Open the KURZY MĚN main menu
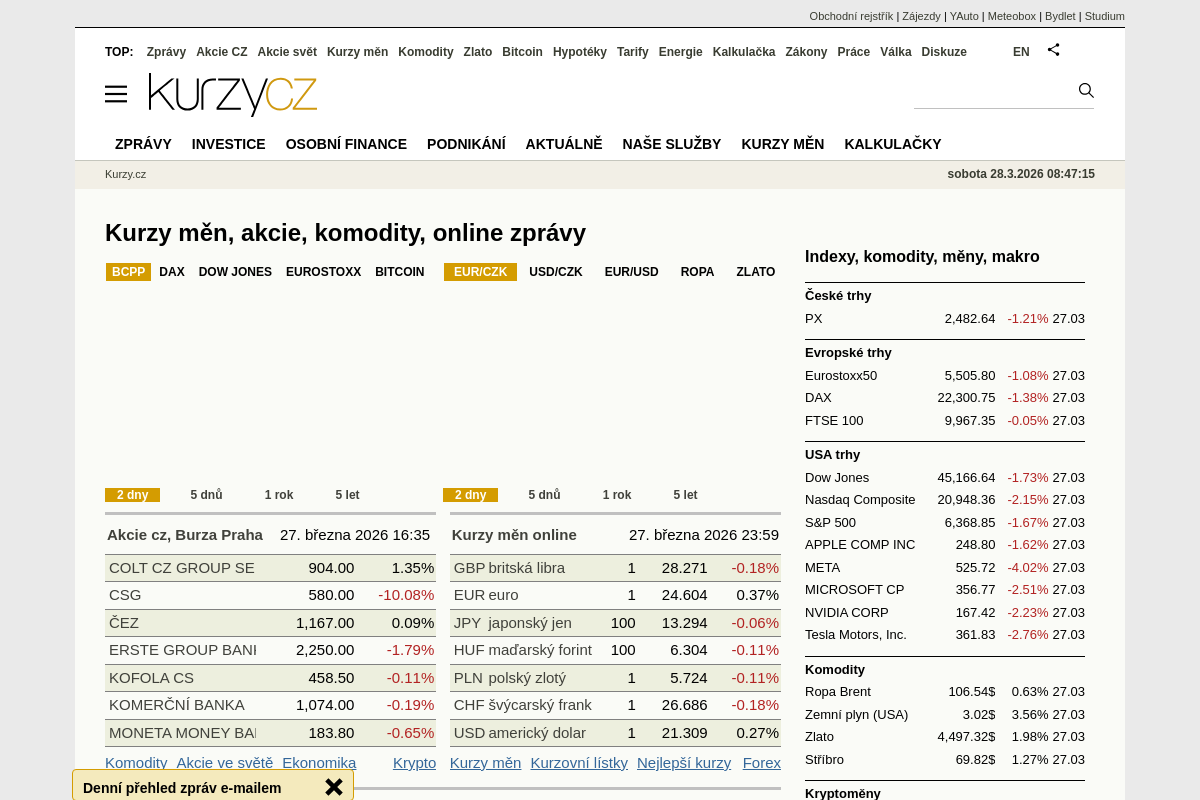1200x800 pixels. tap(782, 144)
